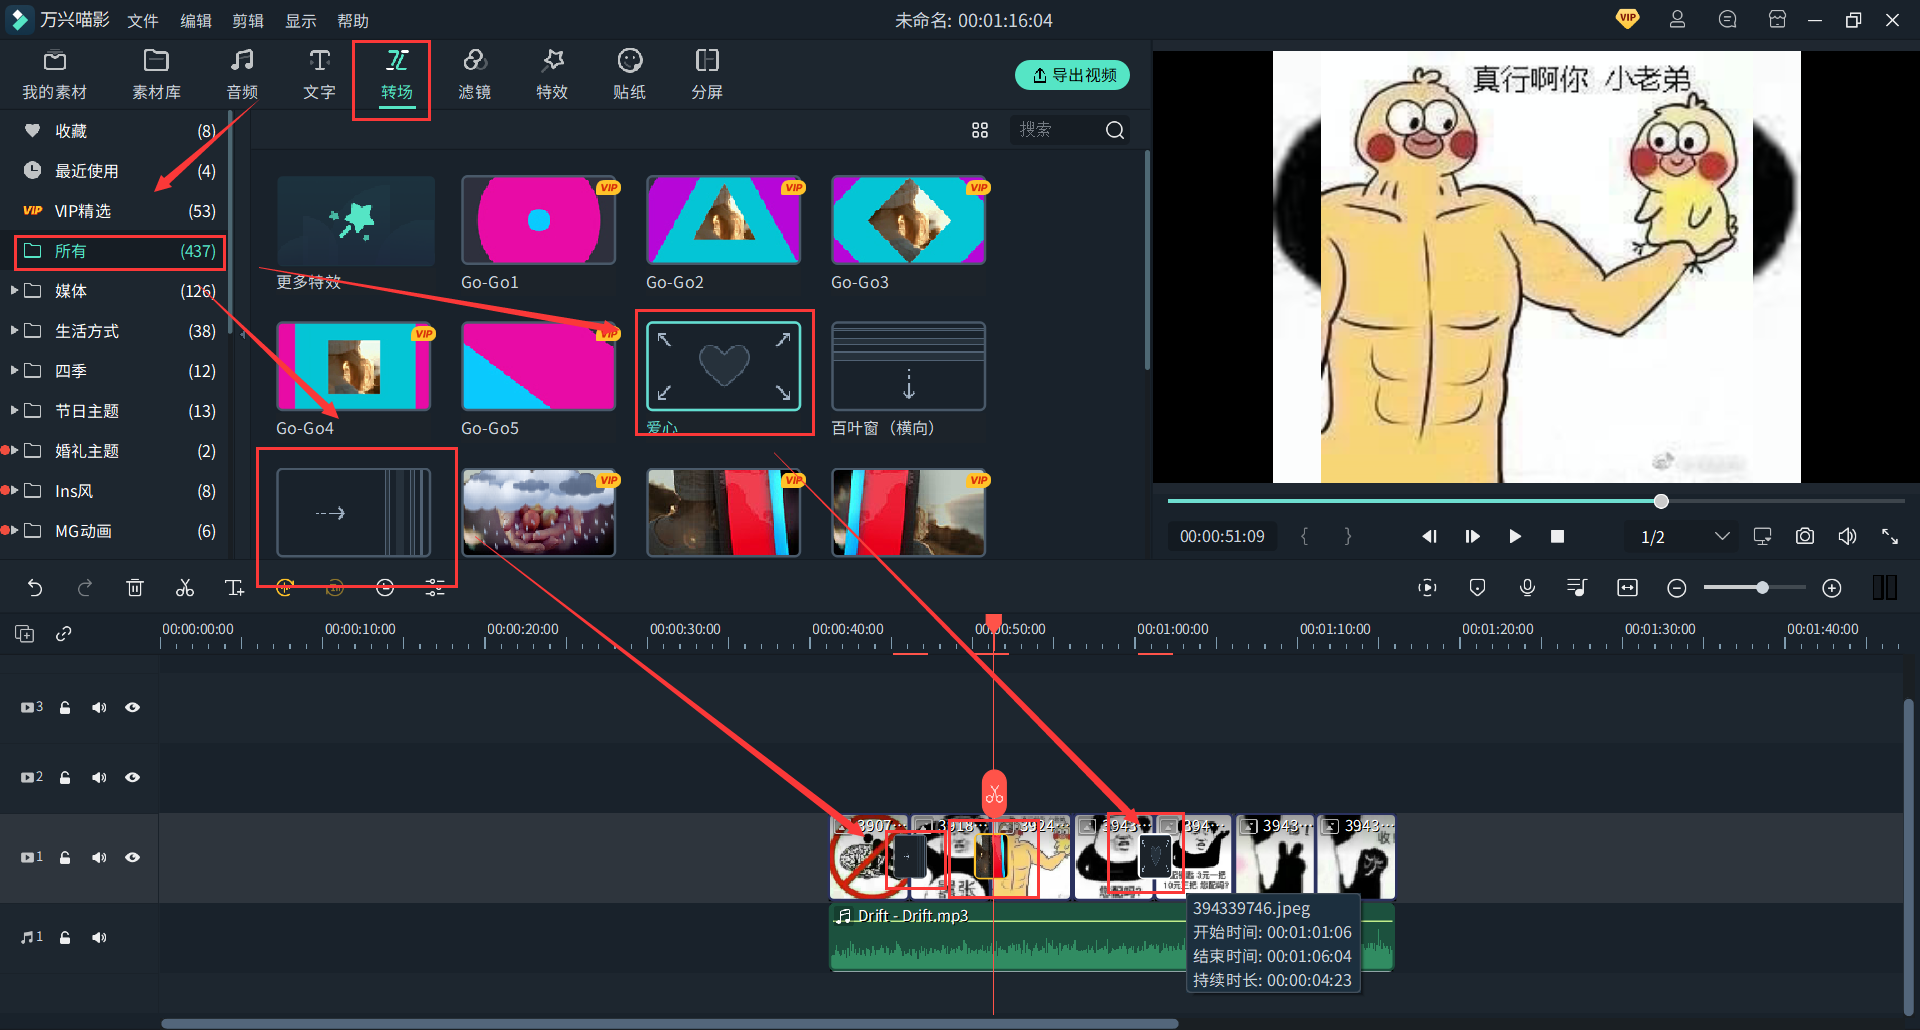Image resolution: width=1920 pixels, height=1030 pixels.
Task: Record a voiceover with the microphone icon
Action: coord(1527,588)
